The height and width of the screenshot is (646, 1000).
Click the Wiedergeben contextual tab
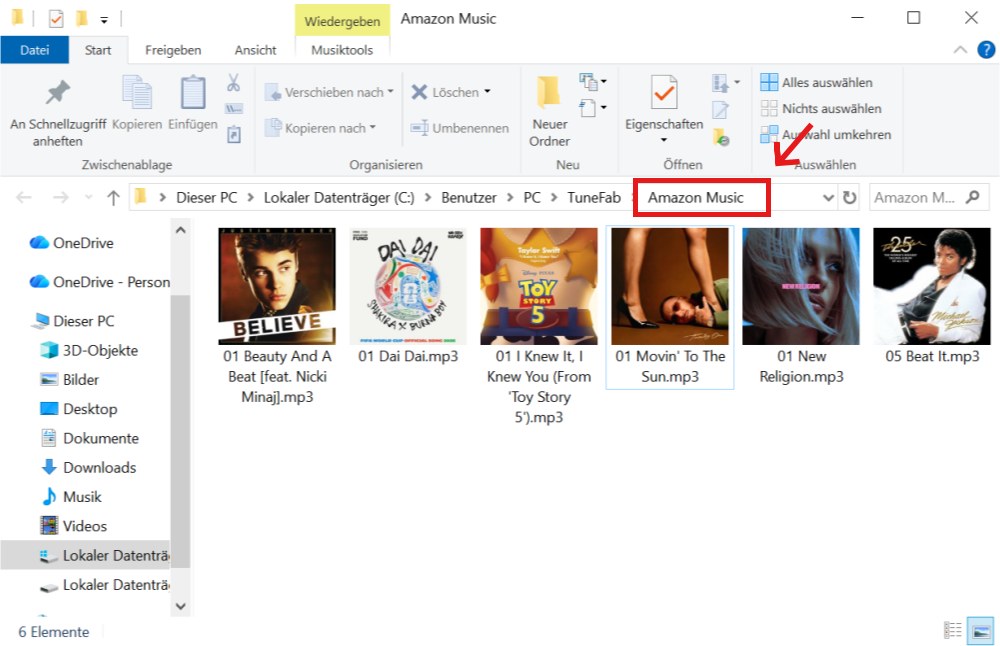(342, 21)
